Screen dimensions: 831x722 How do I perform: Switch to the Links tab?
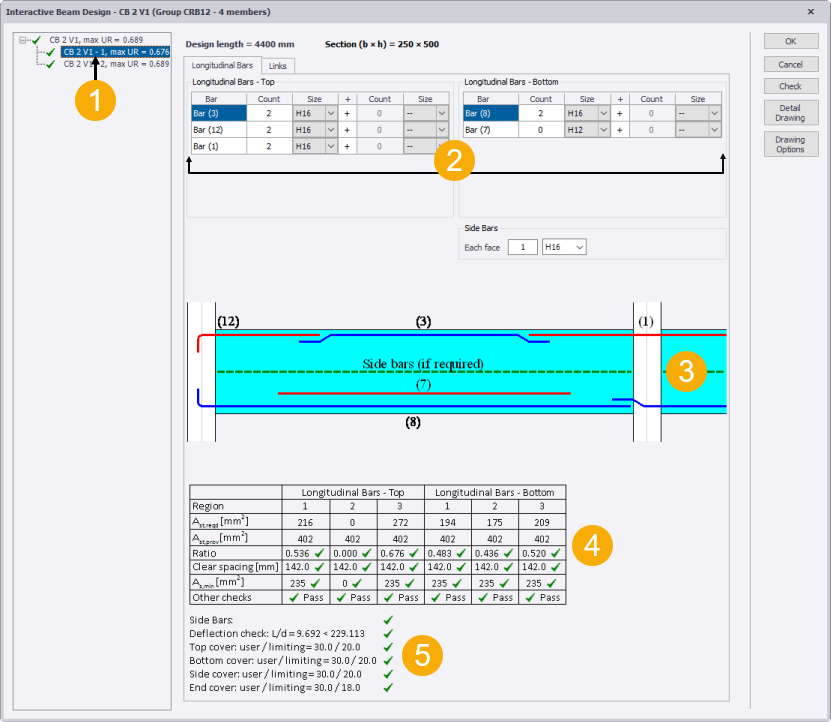coord(277,66)
